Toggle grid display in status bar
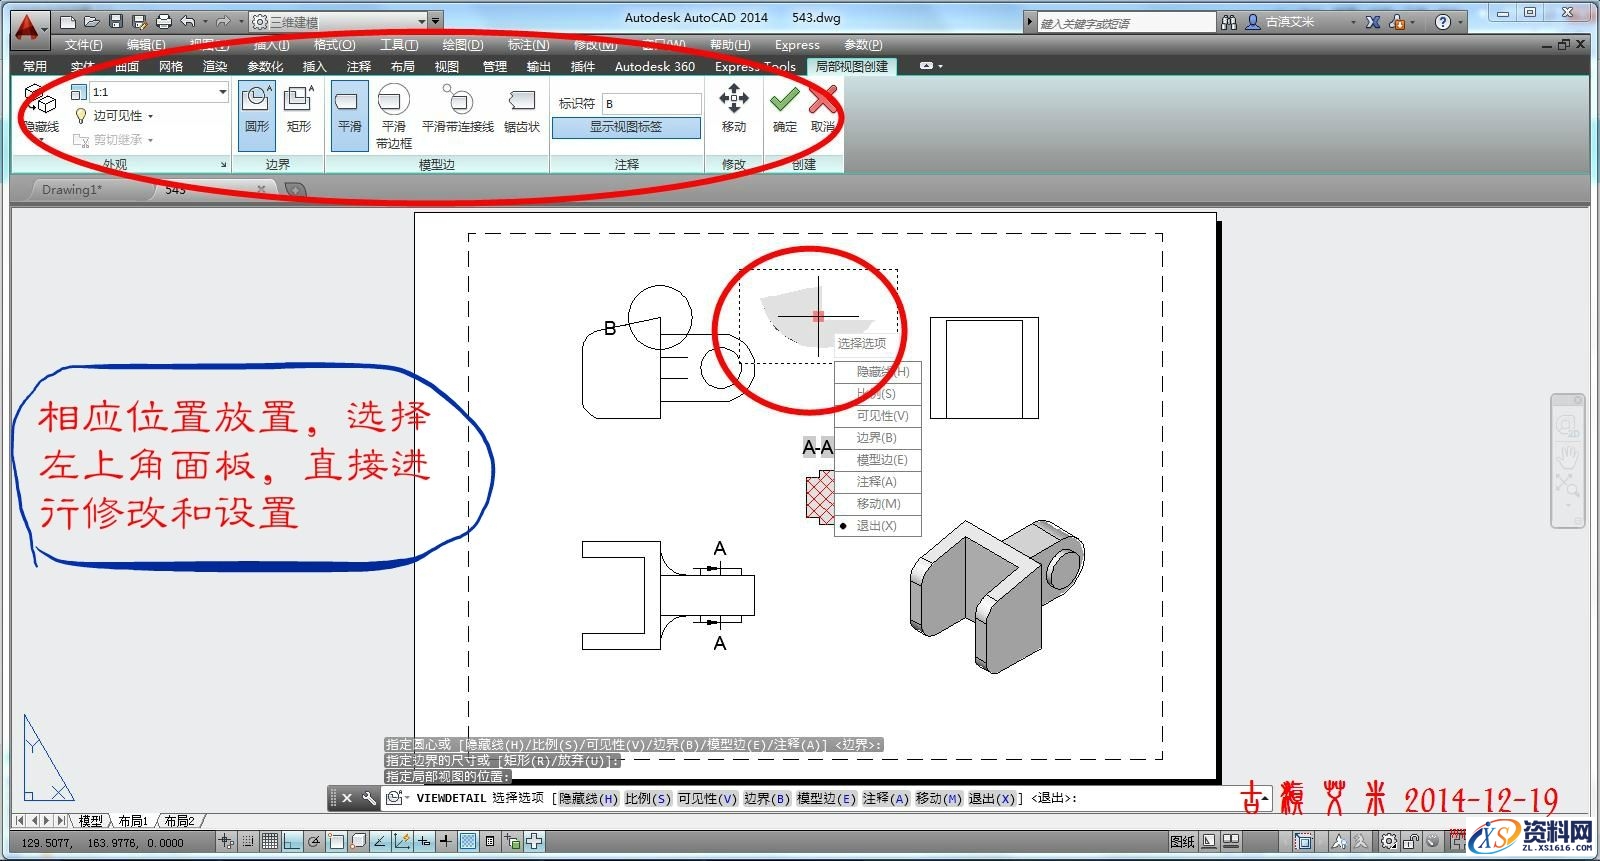Screen dimensions: 1600x861 click(x=269, y=842)
